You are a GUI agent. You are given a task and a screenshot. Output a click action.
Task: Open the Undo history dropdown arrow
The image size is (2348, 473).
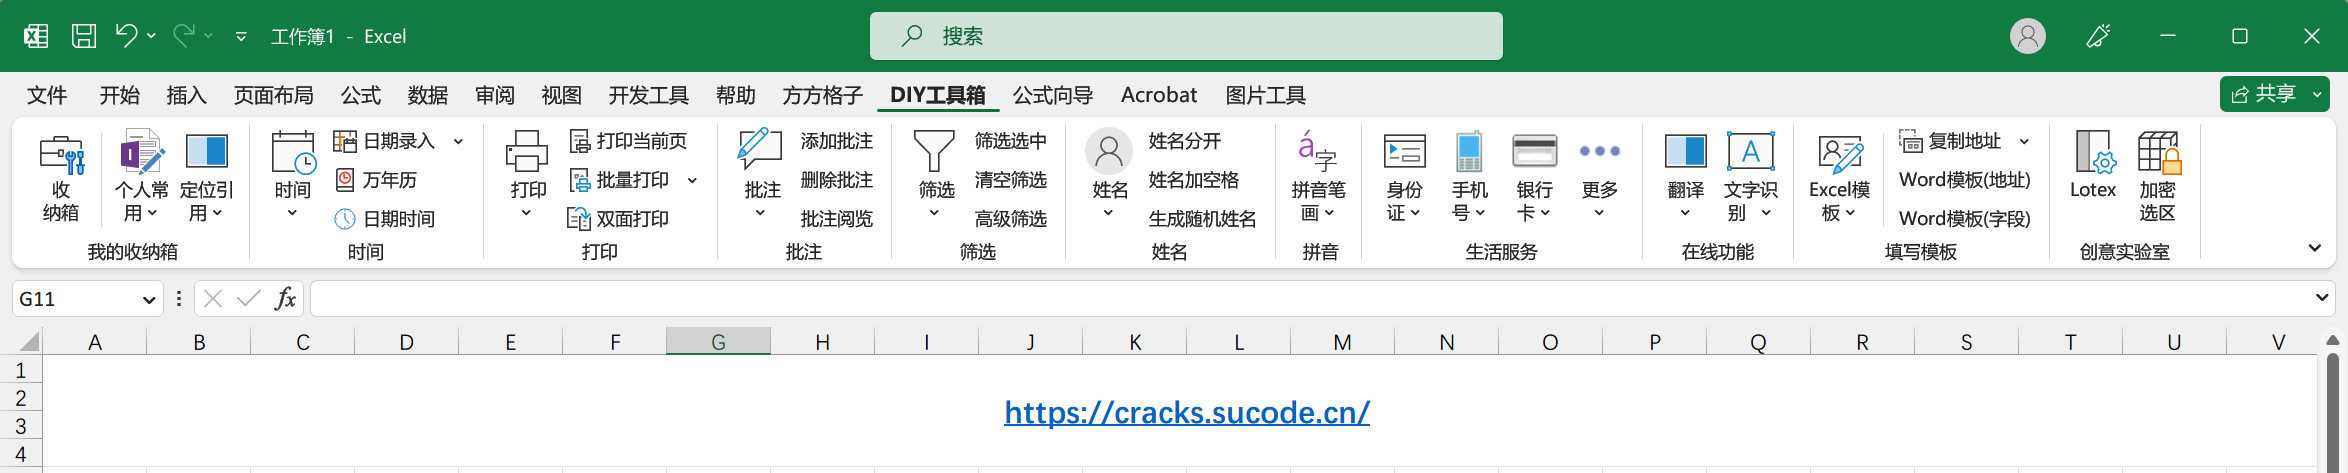pos(151,36)
